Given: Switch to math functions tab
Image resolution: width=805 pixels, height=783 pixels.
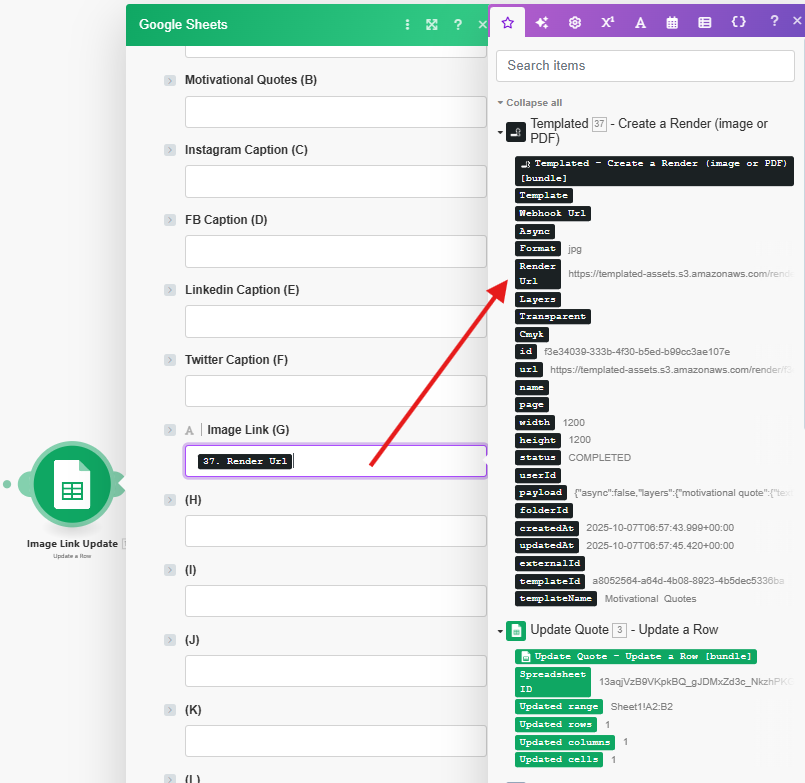Looking at the screenshot, I should coord(607,23).
